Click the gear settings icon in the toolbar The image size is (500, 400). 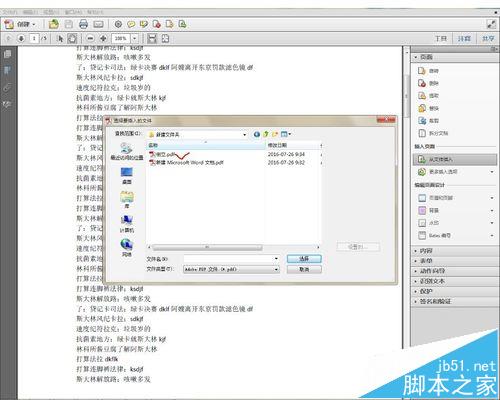pos(118,24)
